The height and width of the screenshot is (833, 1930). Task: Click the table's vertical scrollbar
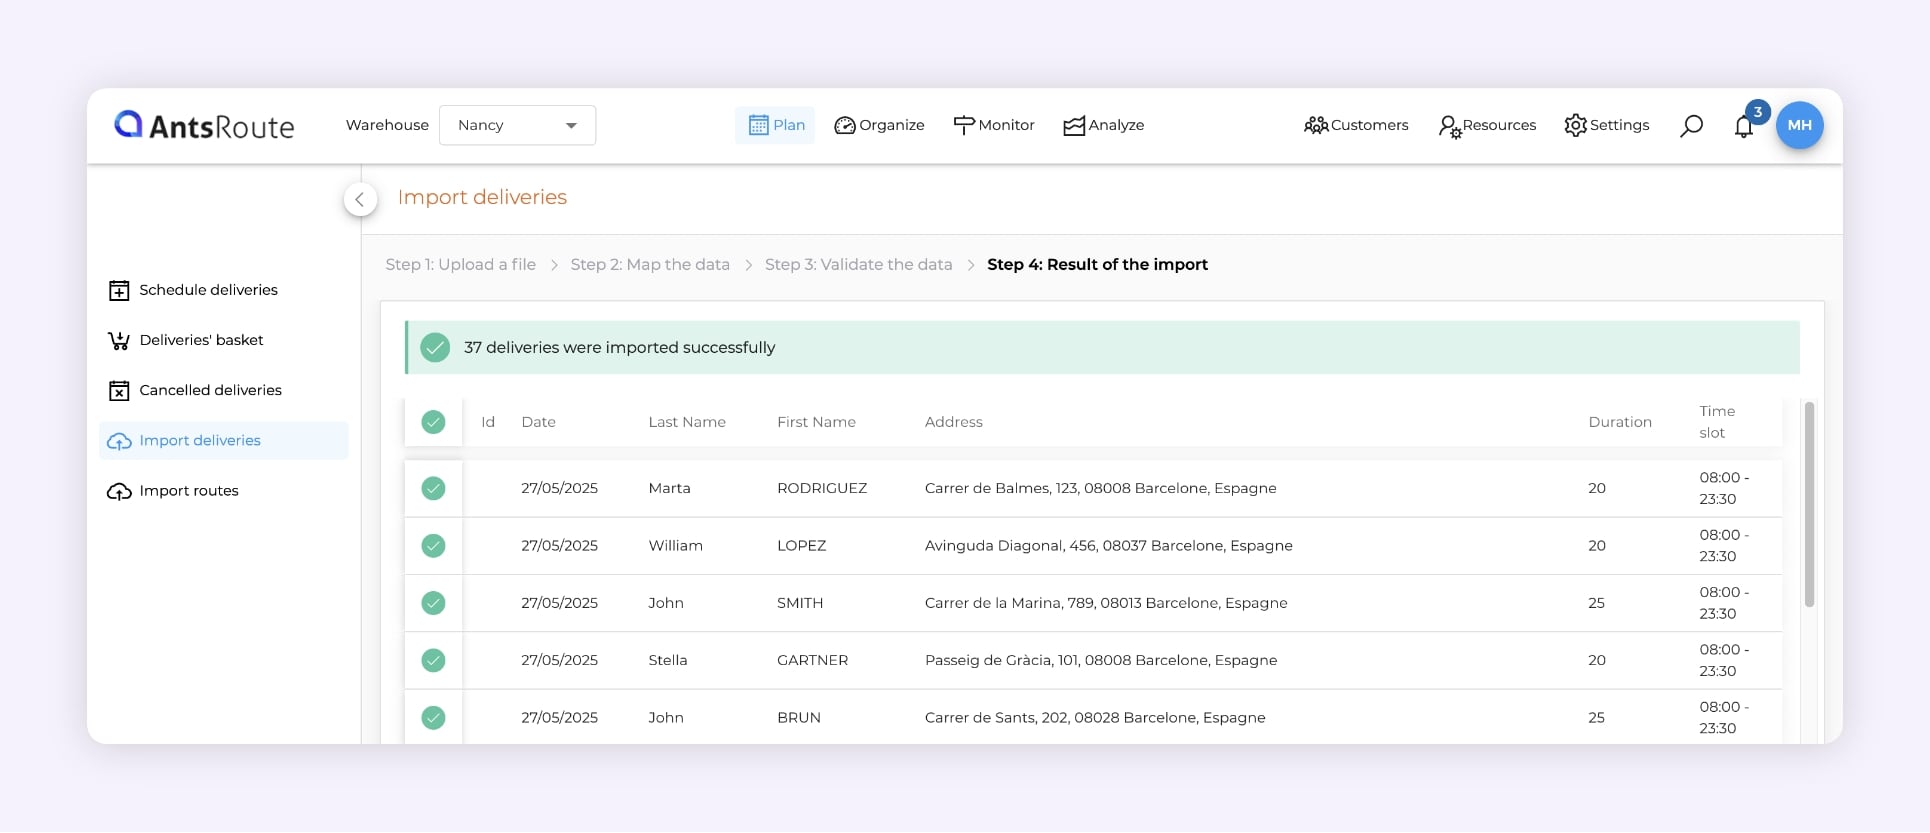pyautogui.click(x=1808, y=505)
